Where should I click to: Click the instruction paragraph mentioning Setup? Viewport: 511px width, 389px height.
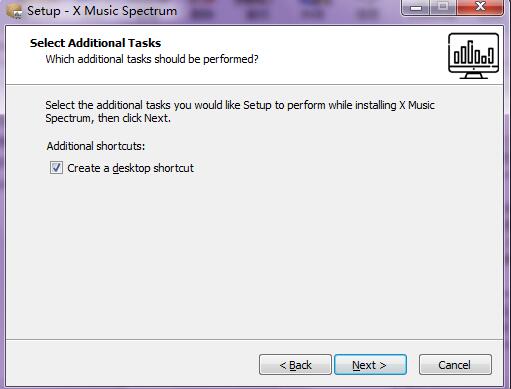point(240,111)
